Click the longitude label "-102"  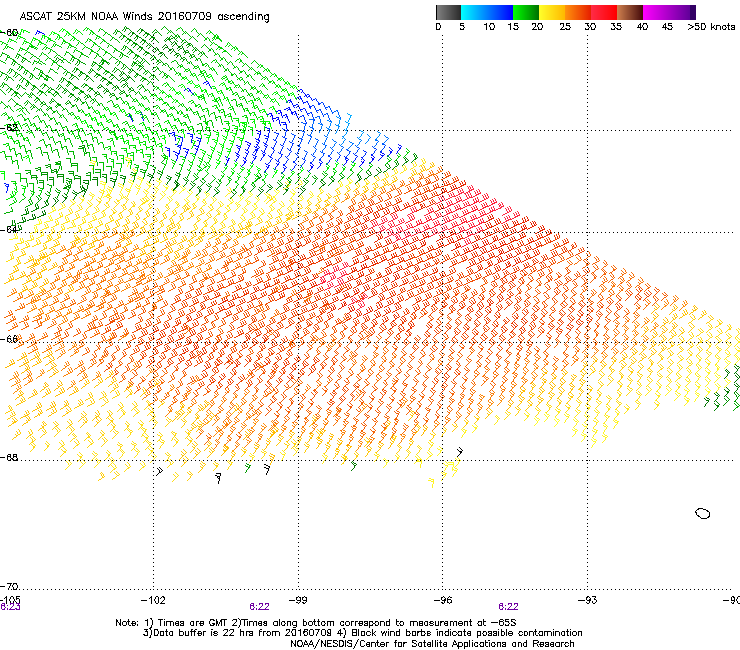point(153,600)
